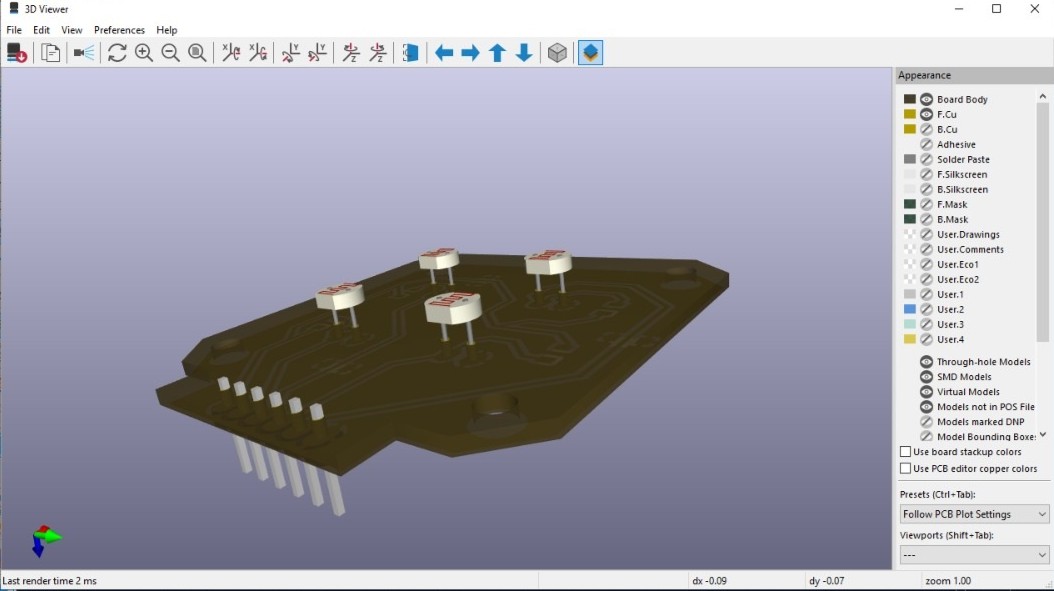Click the Appearance panel scrollbar

click(x=1043, y=222)
